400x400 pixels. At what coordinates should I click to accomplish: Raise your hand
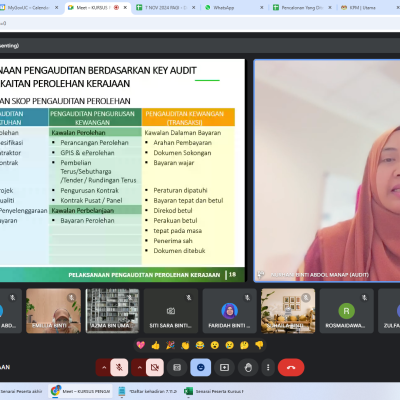[x=248, y=367]
